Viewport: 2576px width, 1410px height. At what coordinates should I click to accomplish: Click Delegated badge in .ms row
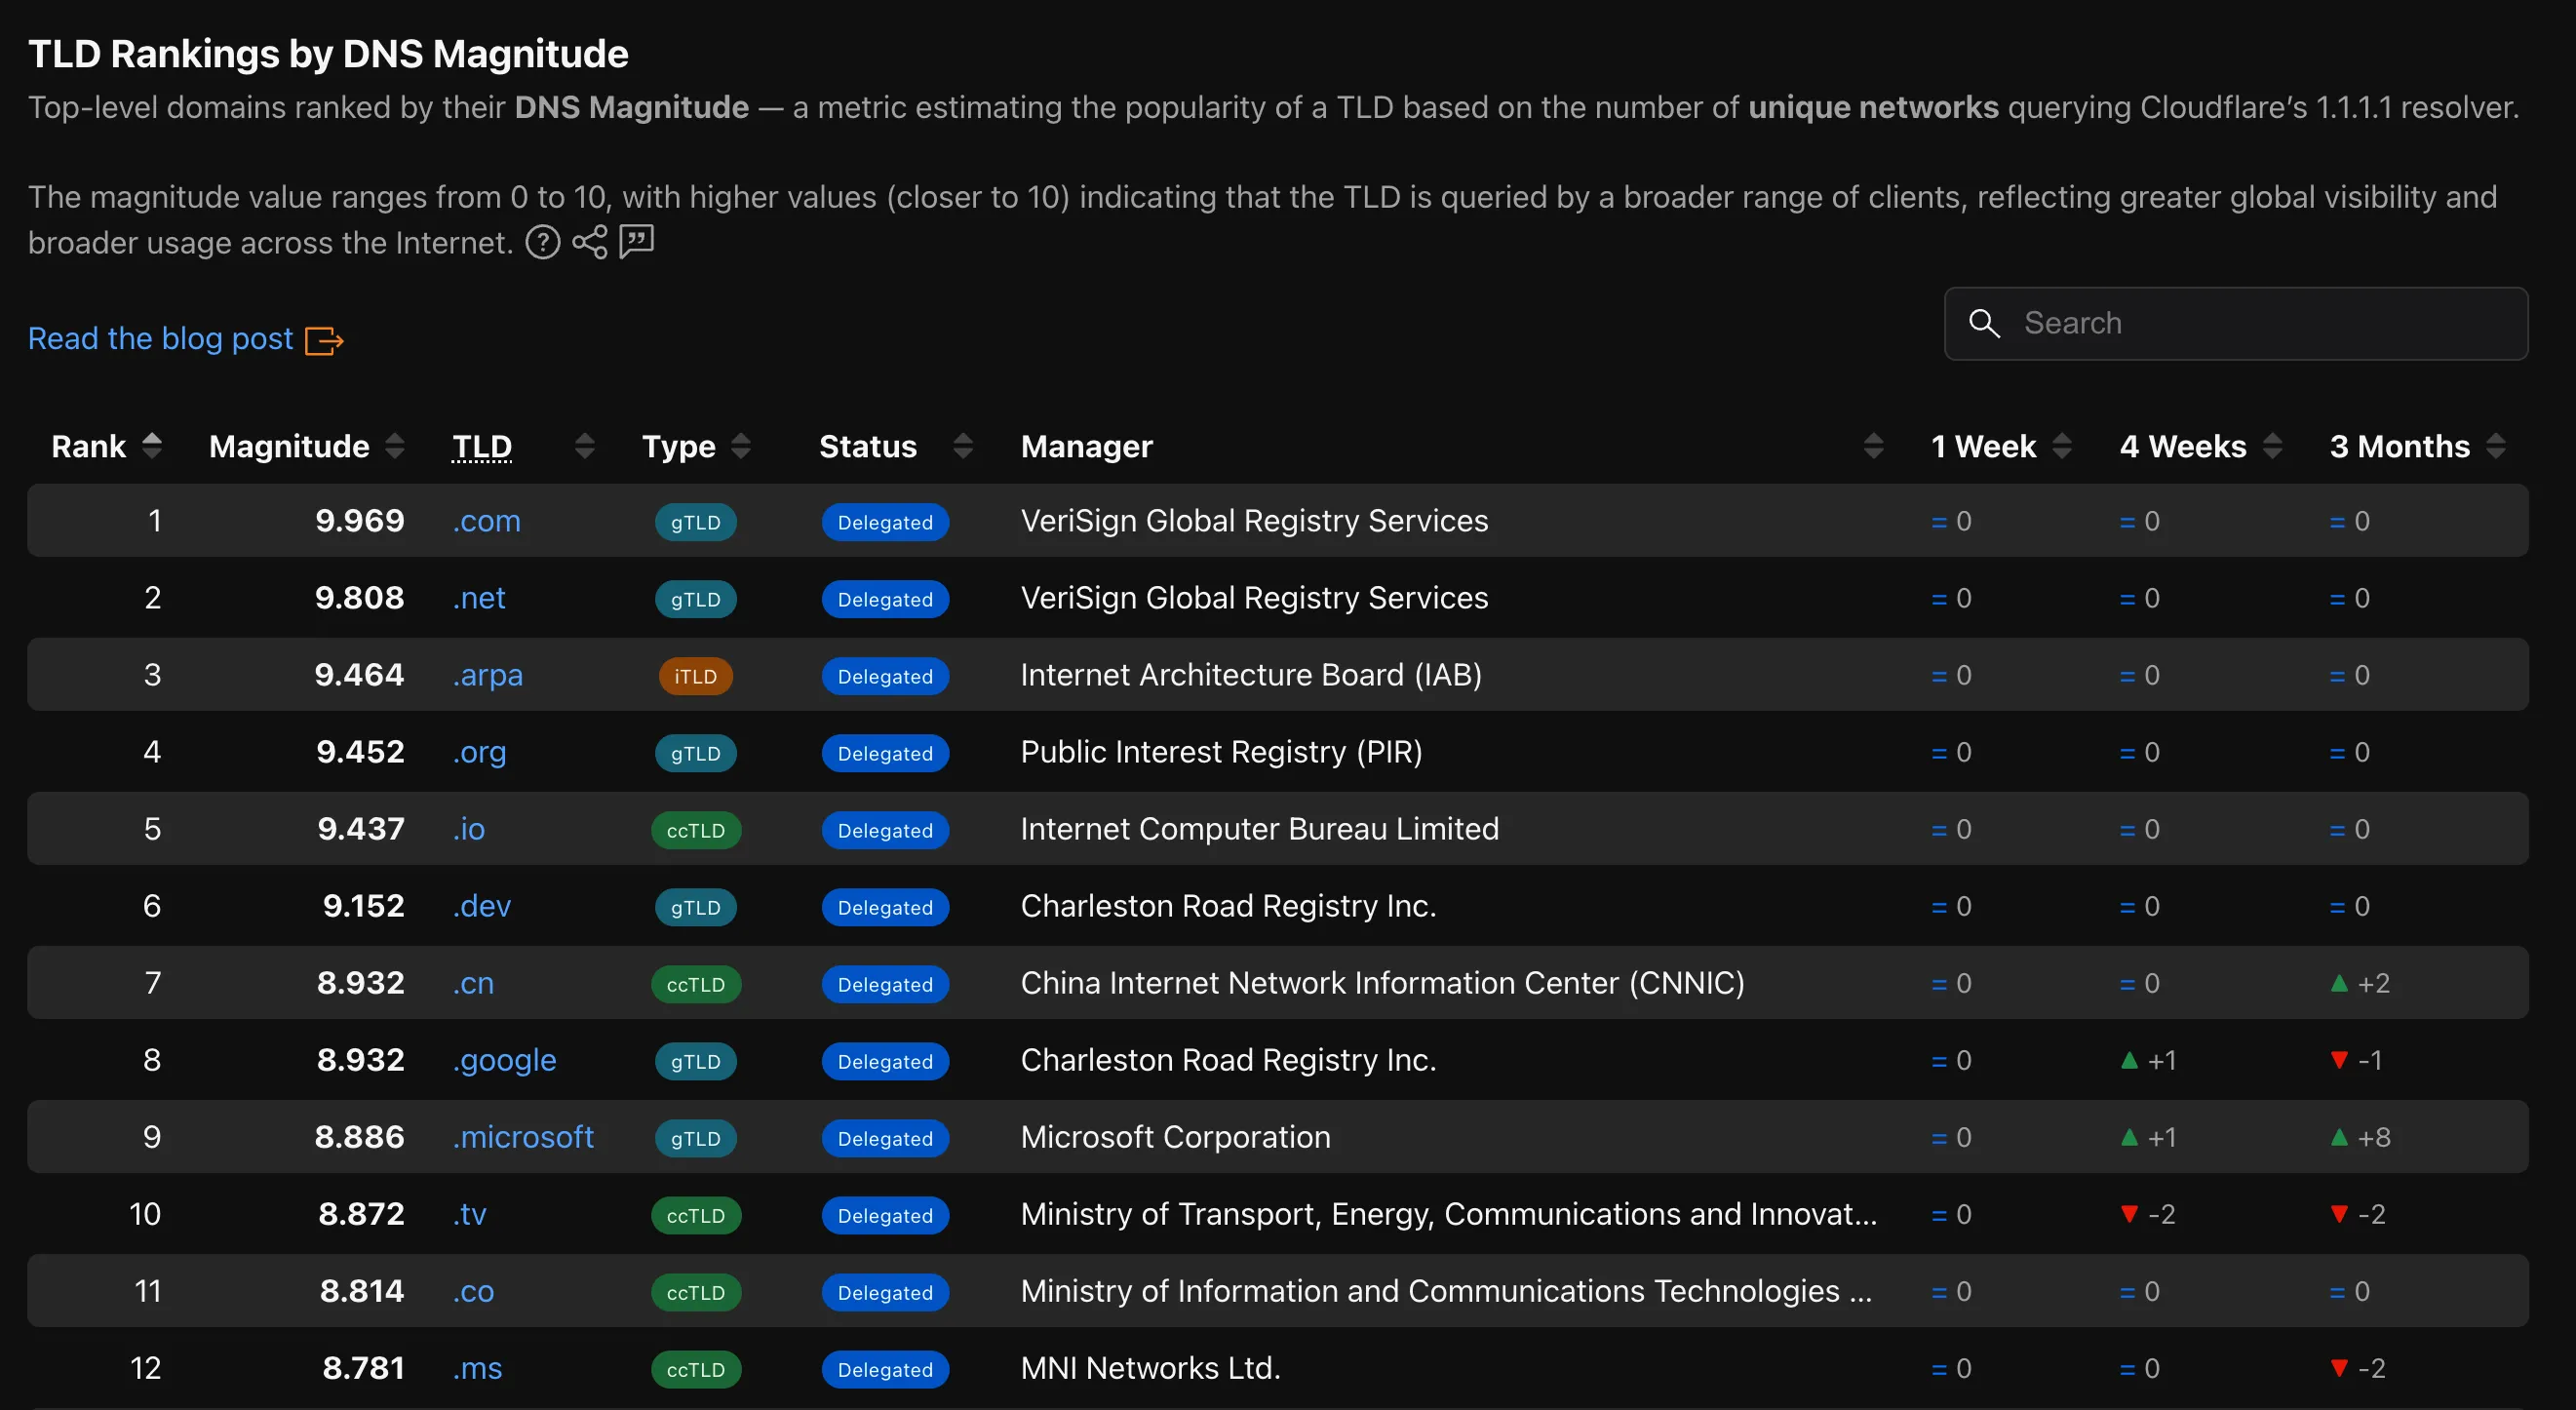click(x=885, y=1369)
